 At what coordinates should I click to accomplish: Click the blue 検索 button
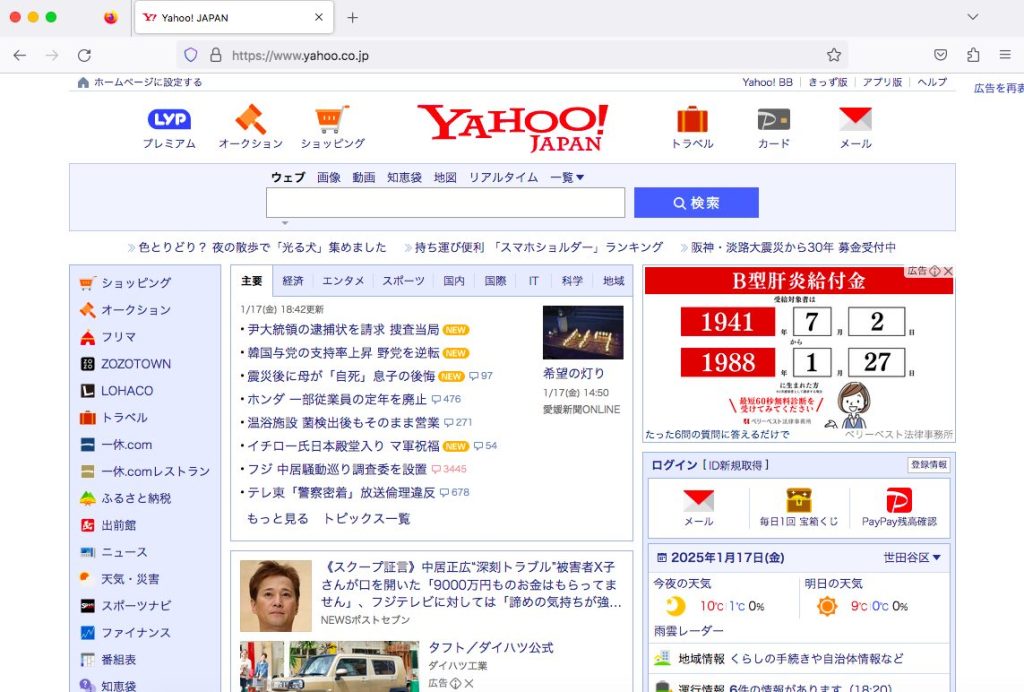point(696,202)
